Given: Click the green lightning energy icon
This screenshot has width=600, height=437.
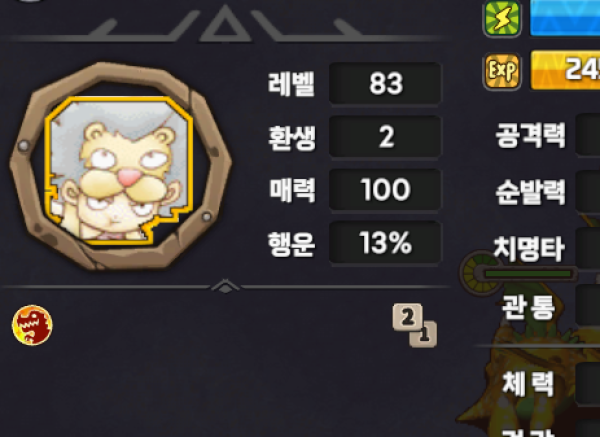Looking at the screenshot, I should point(502,18).
